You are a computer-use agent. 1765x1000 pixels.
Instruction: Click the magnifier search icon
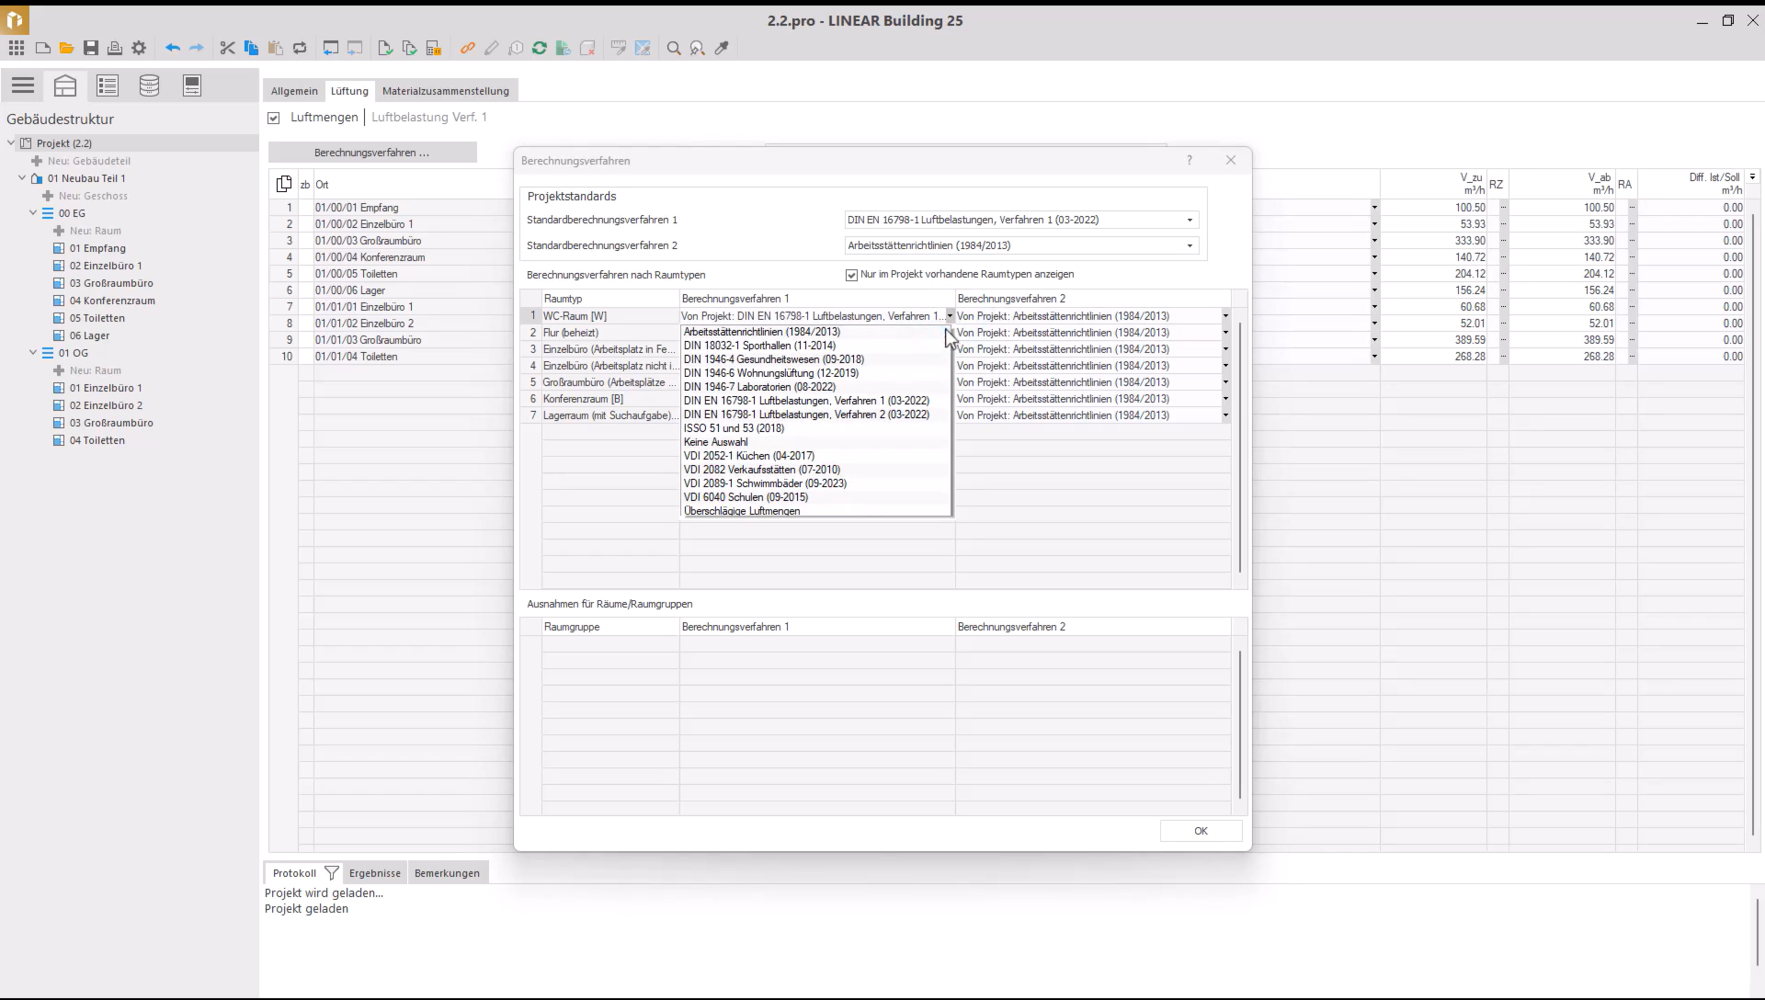674,48
